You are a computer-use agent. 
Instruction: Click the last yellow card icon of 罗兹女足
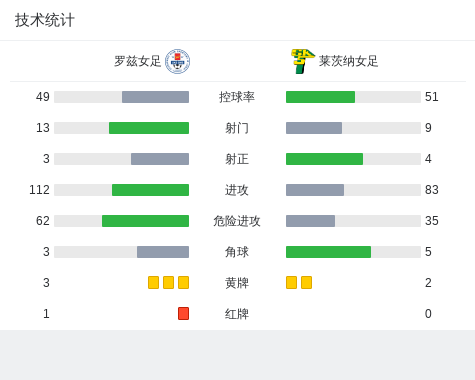(183, 283)
